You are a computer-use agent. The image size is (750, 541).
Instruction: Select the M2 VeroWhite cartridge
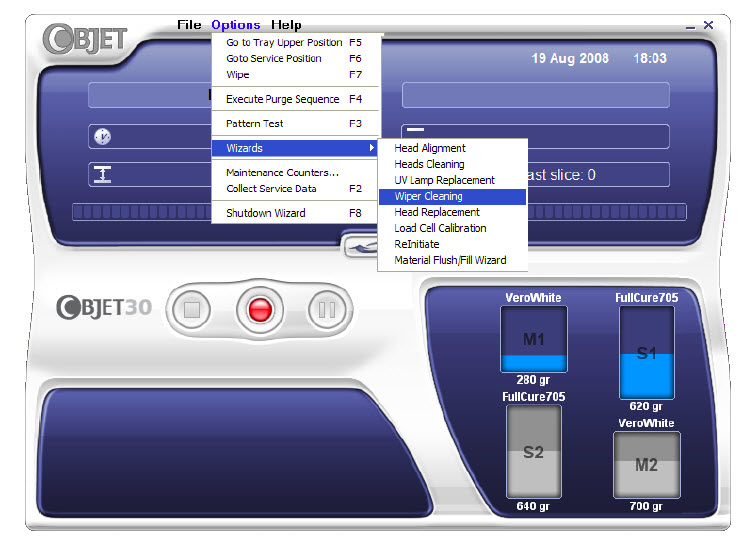click(x=646, y=465)
